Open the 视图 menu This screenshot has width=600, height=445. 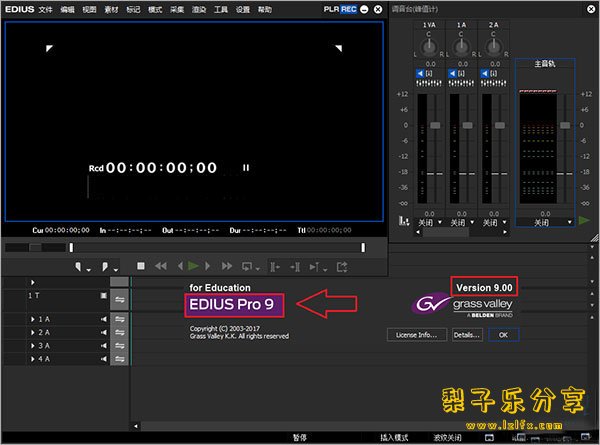coord(90,10)
